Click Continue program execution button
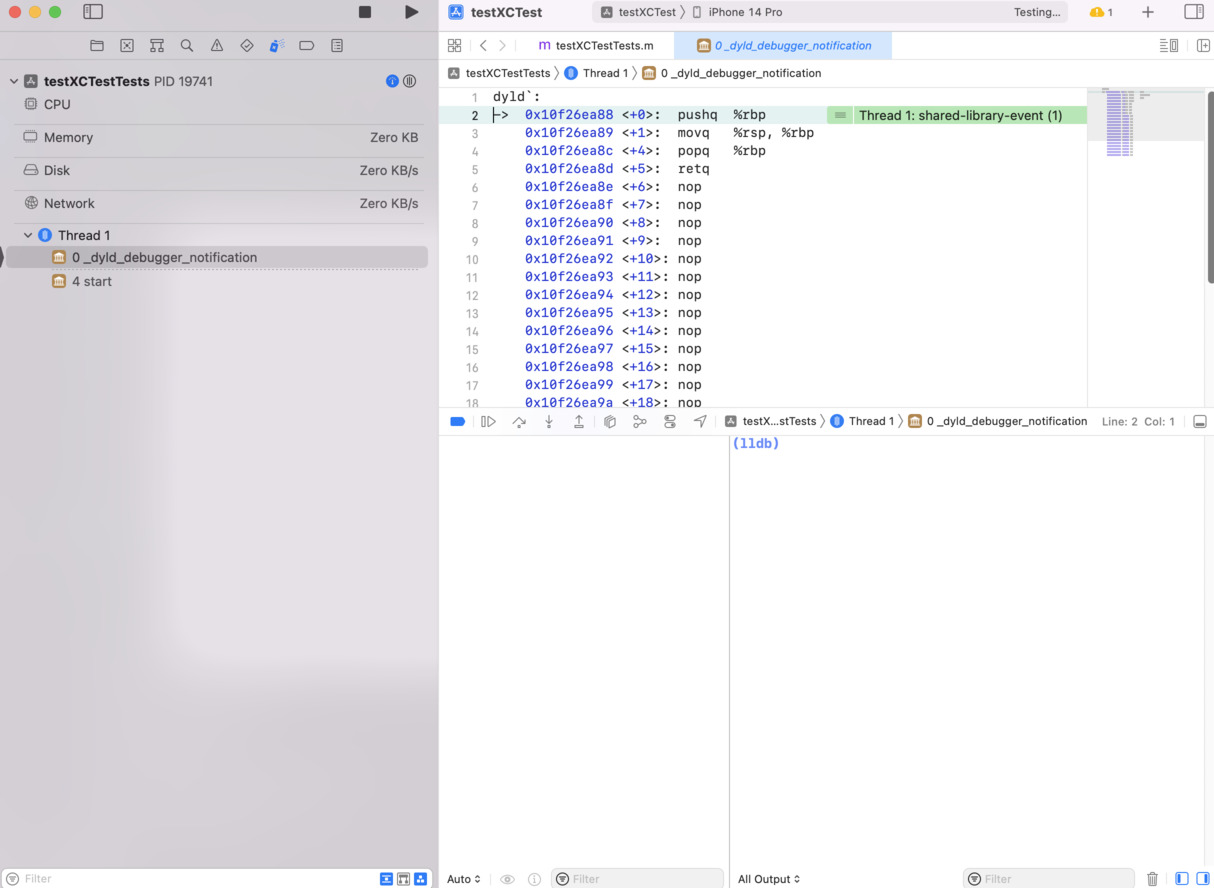 pos(488,421)
